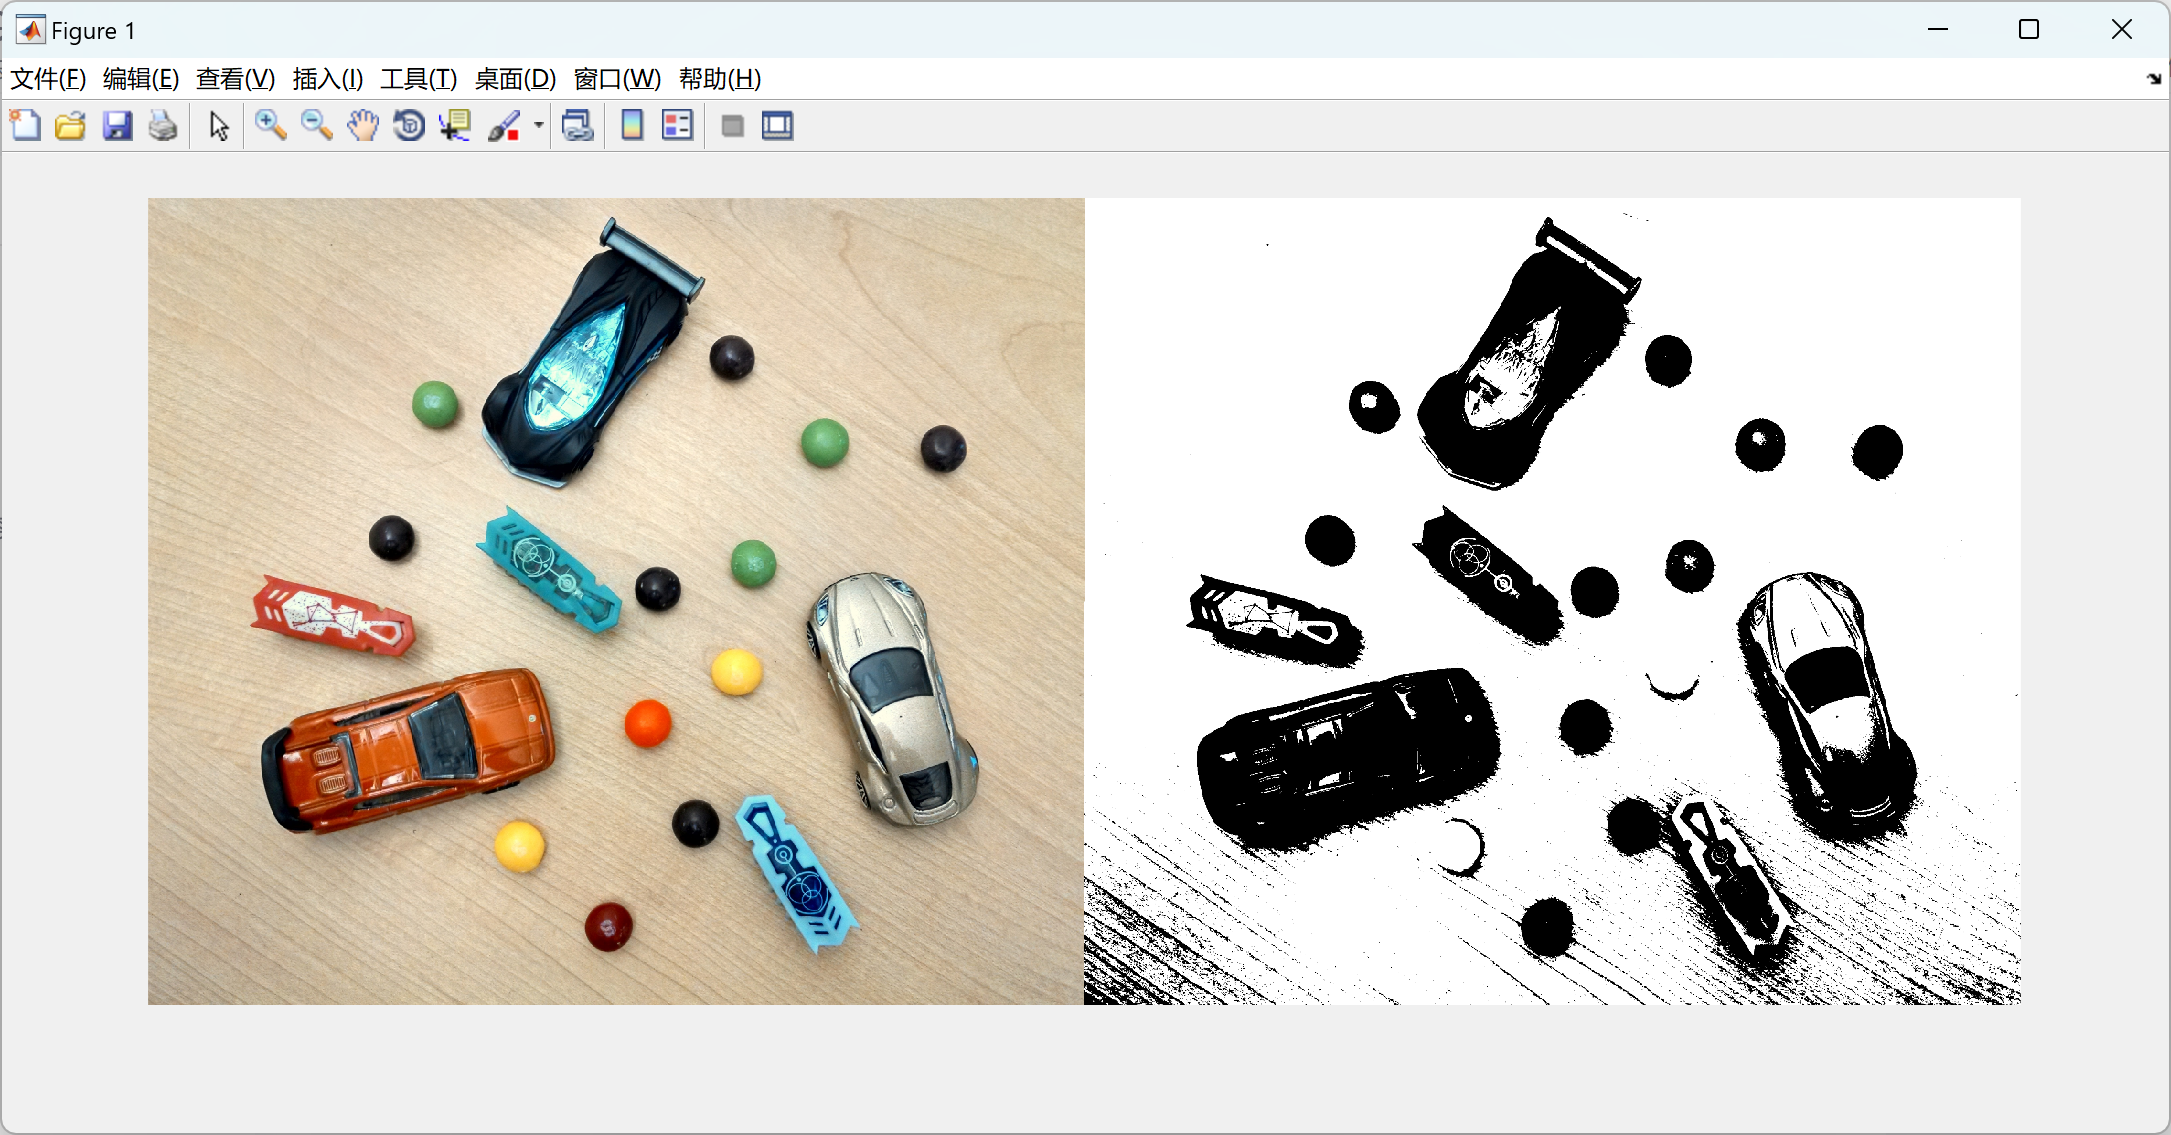The image size is (2171, 1135).
Task: Insert Colorbar using gradient icon
Action: tap(632, 126)
